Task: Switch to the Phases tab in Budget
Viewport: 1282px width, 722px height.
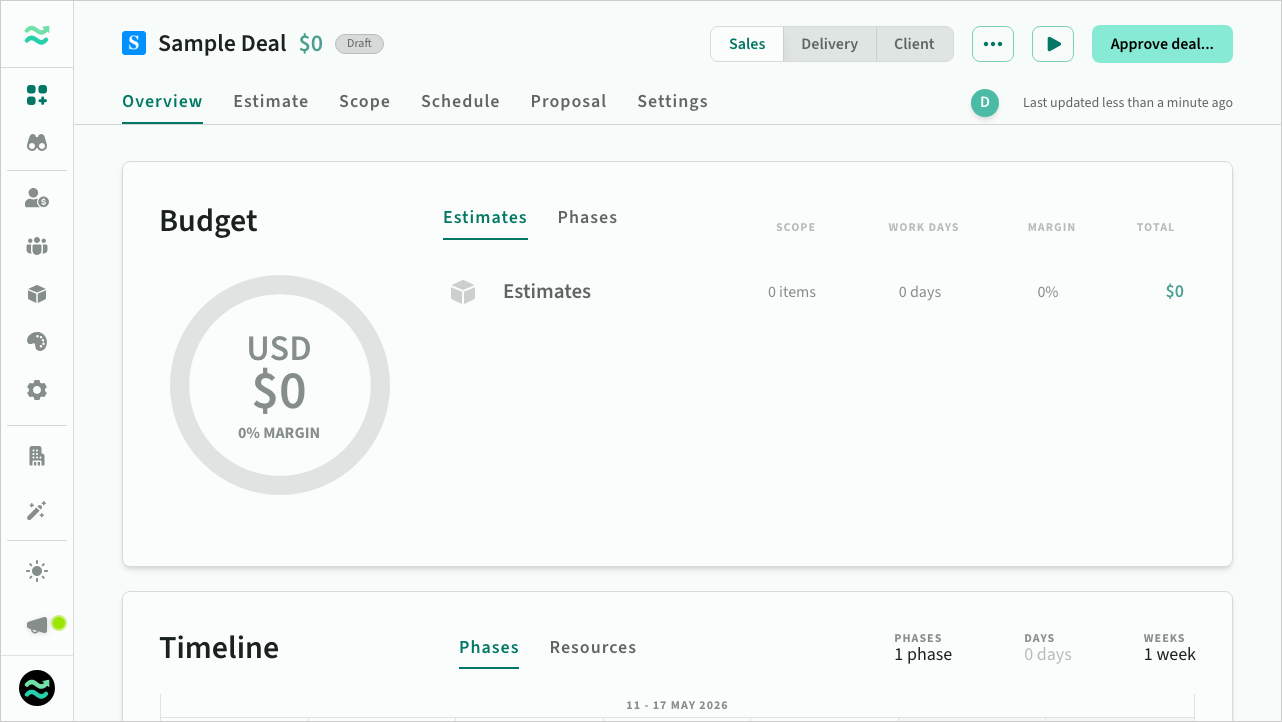Action: tap(587, 217)
